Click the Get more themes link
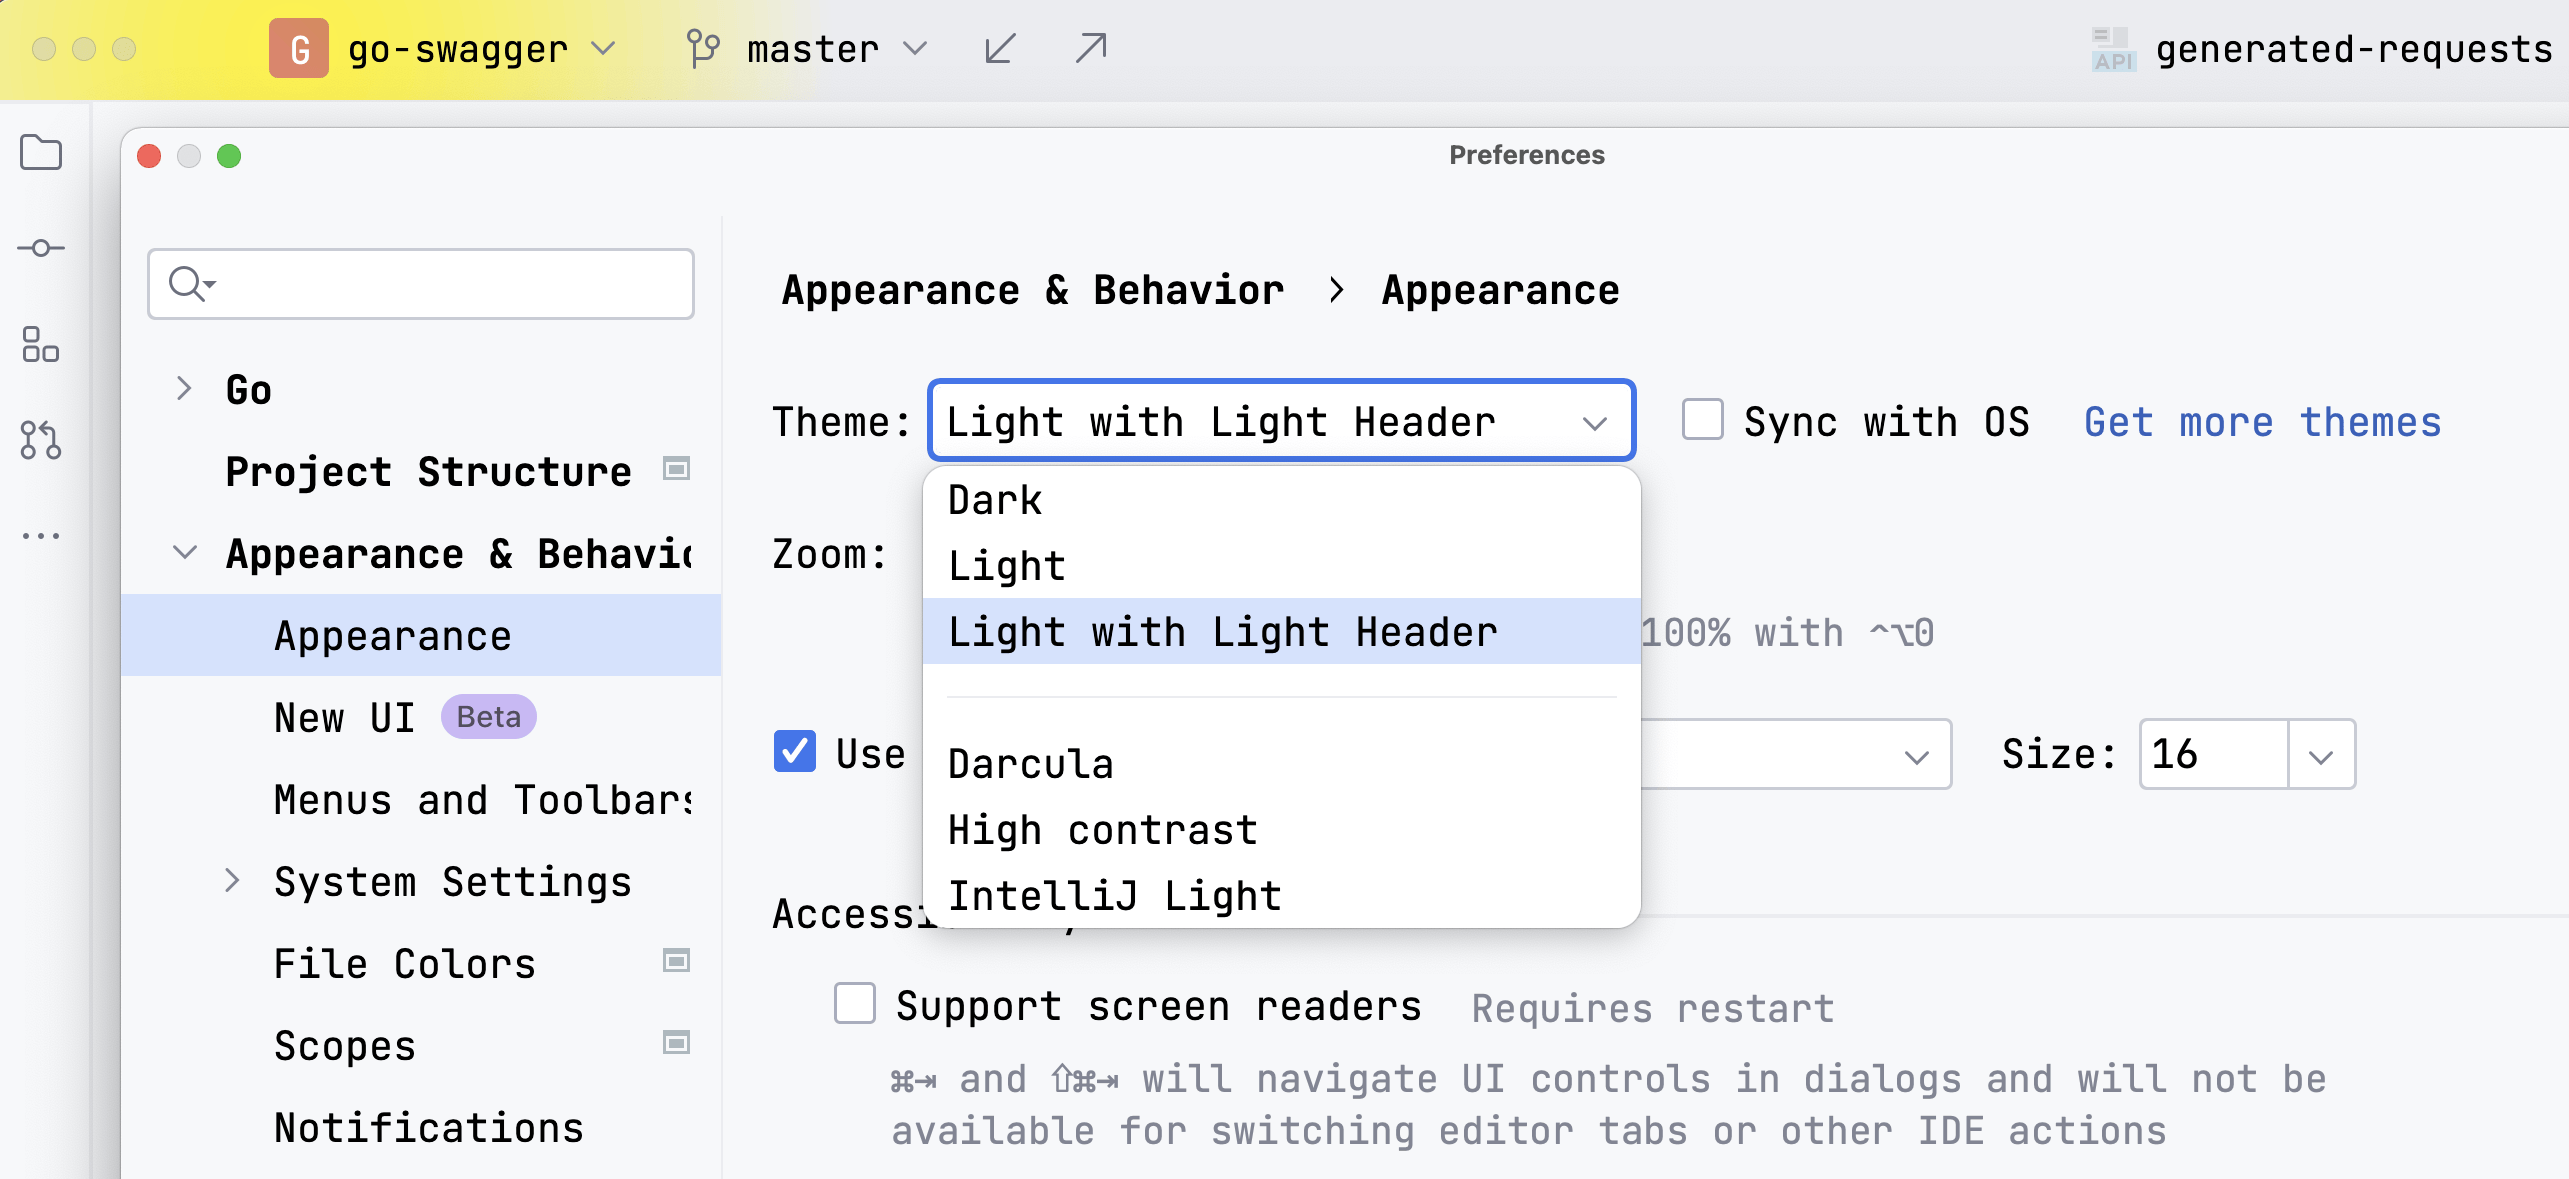The width and height of the screenshot is (2569, 1179). 2262,422
